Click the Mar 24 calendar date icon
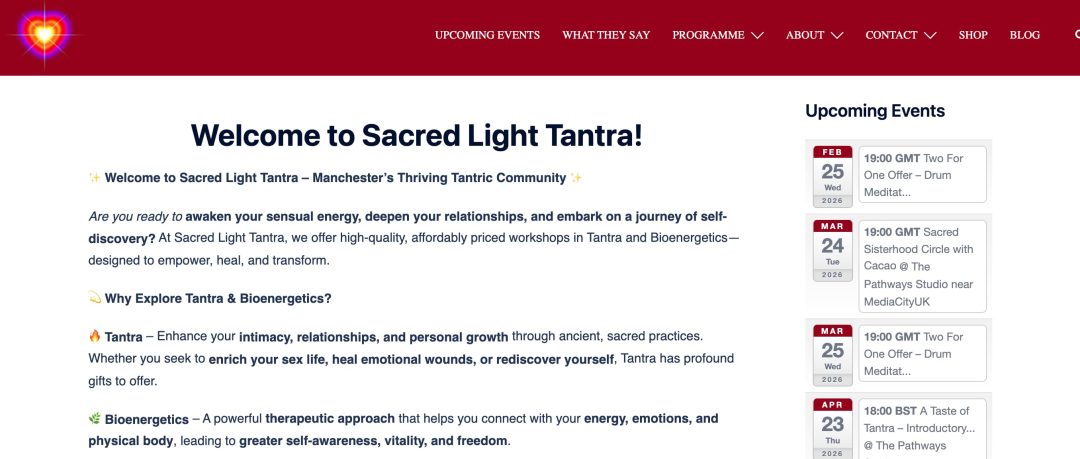The width and height of the screenshot is (1080, 459). 832,251
